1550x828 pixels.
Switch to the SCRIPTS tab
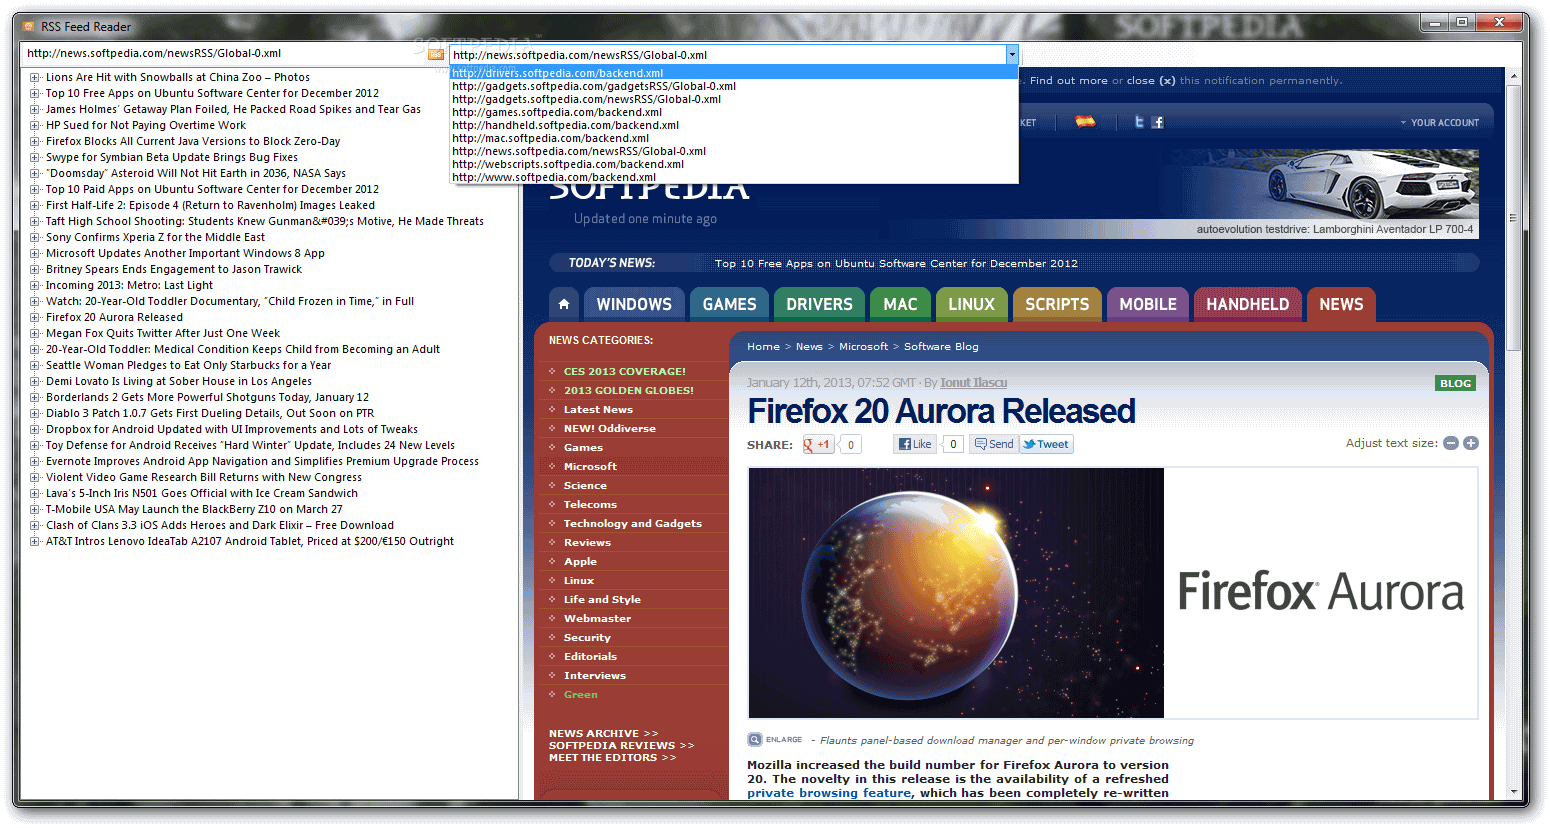1057,304
